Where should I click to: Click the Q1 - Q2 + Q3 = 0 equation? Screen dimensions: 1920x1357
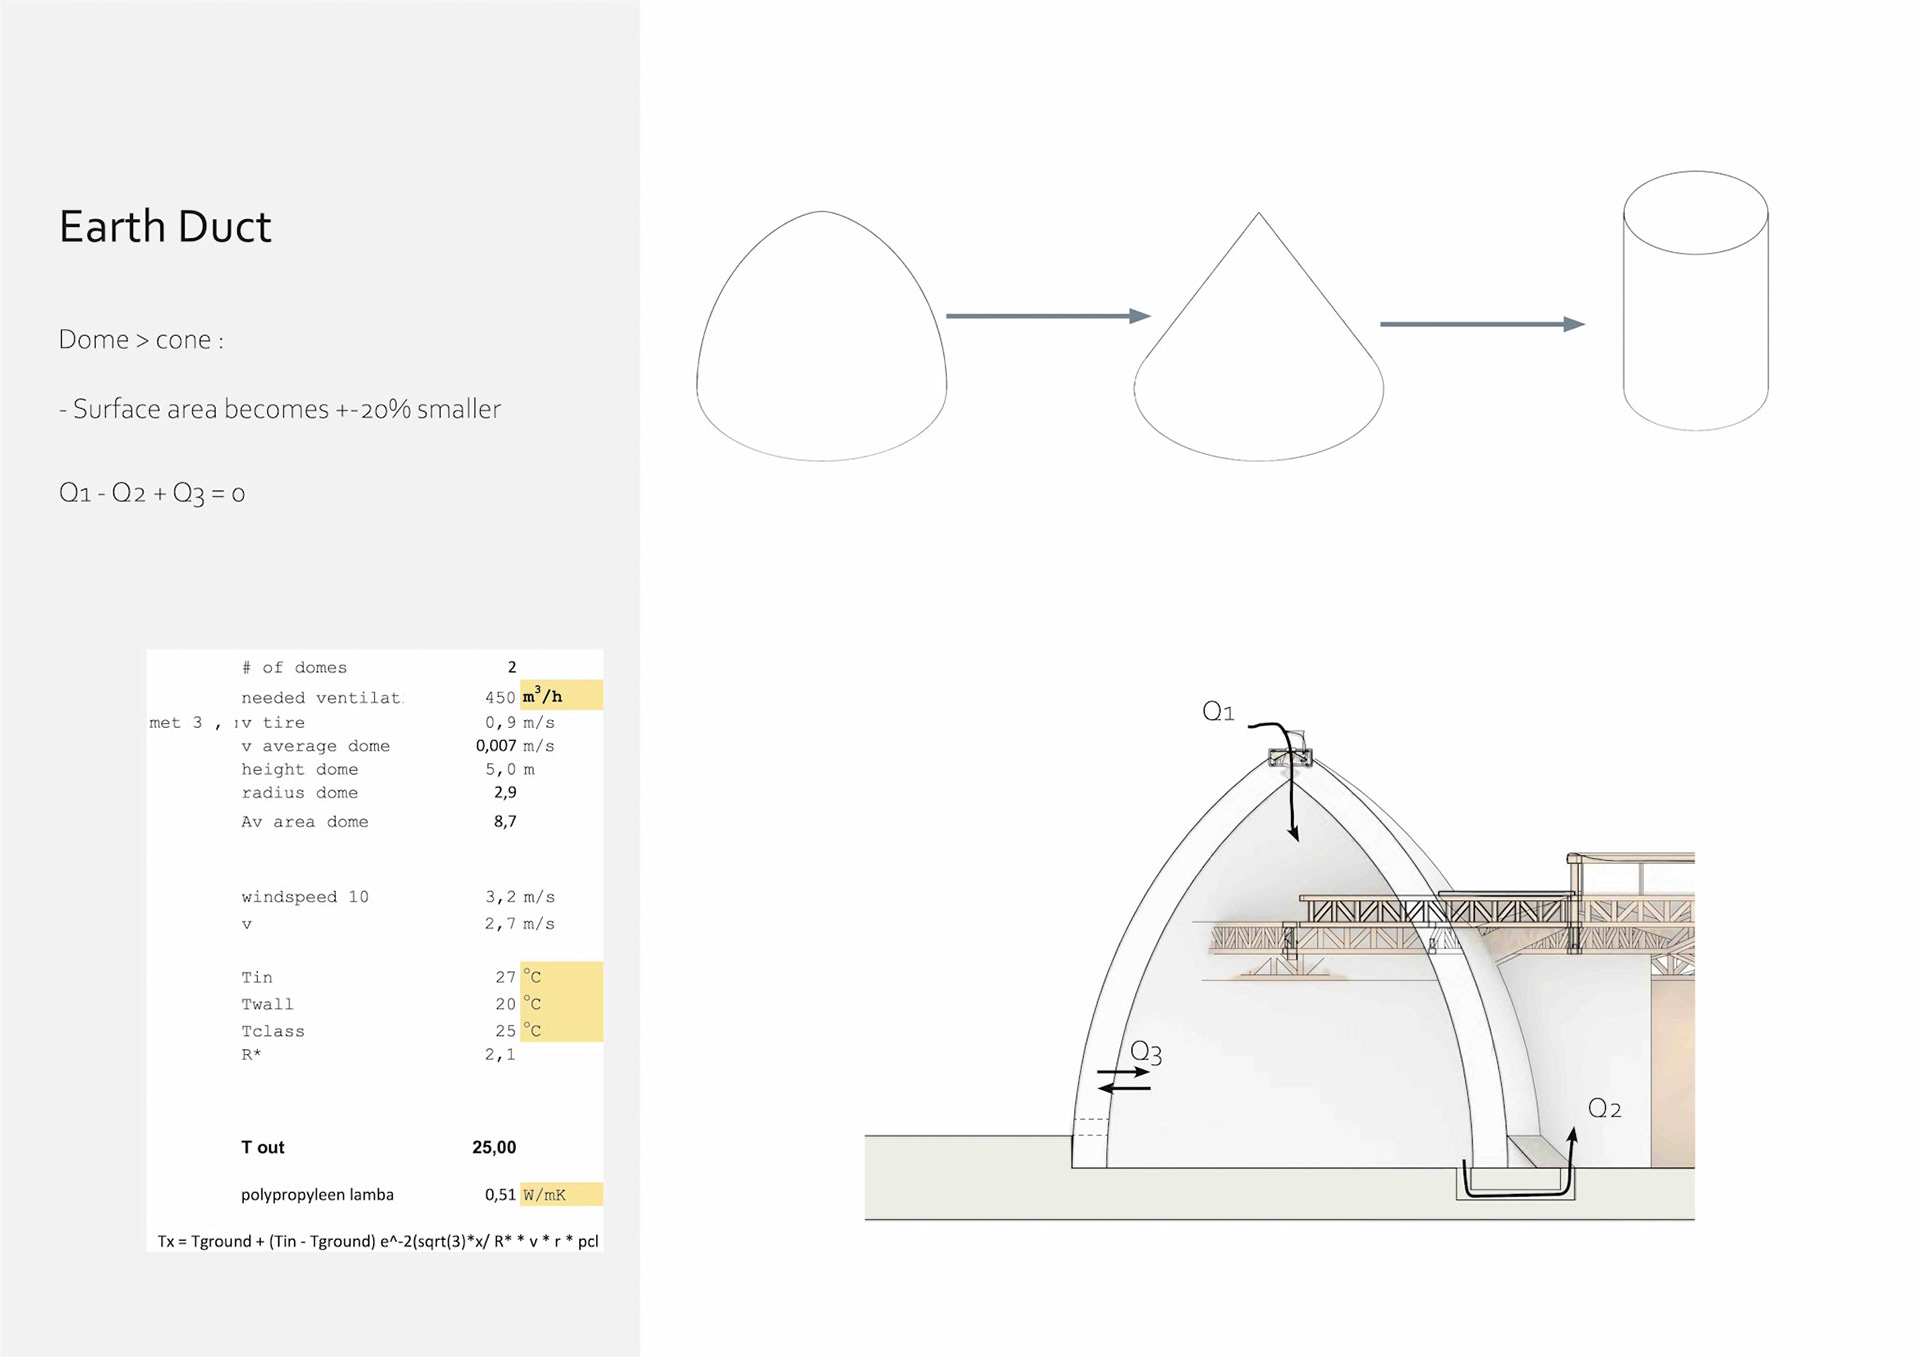[152, 493]
